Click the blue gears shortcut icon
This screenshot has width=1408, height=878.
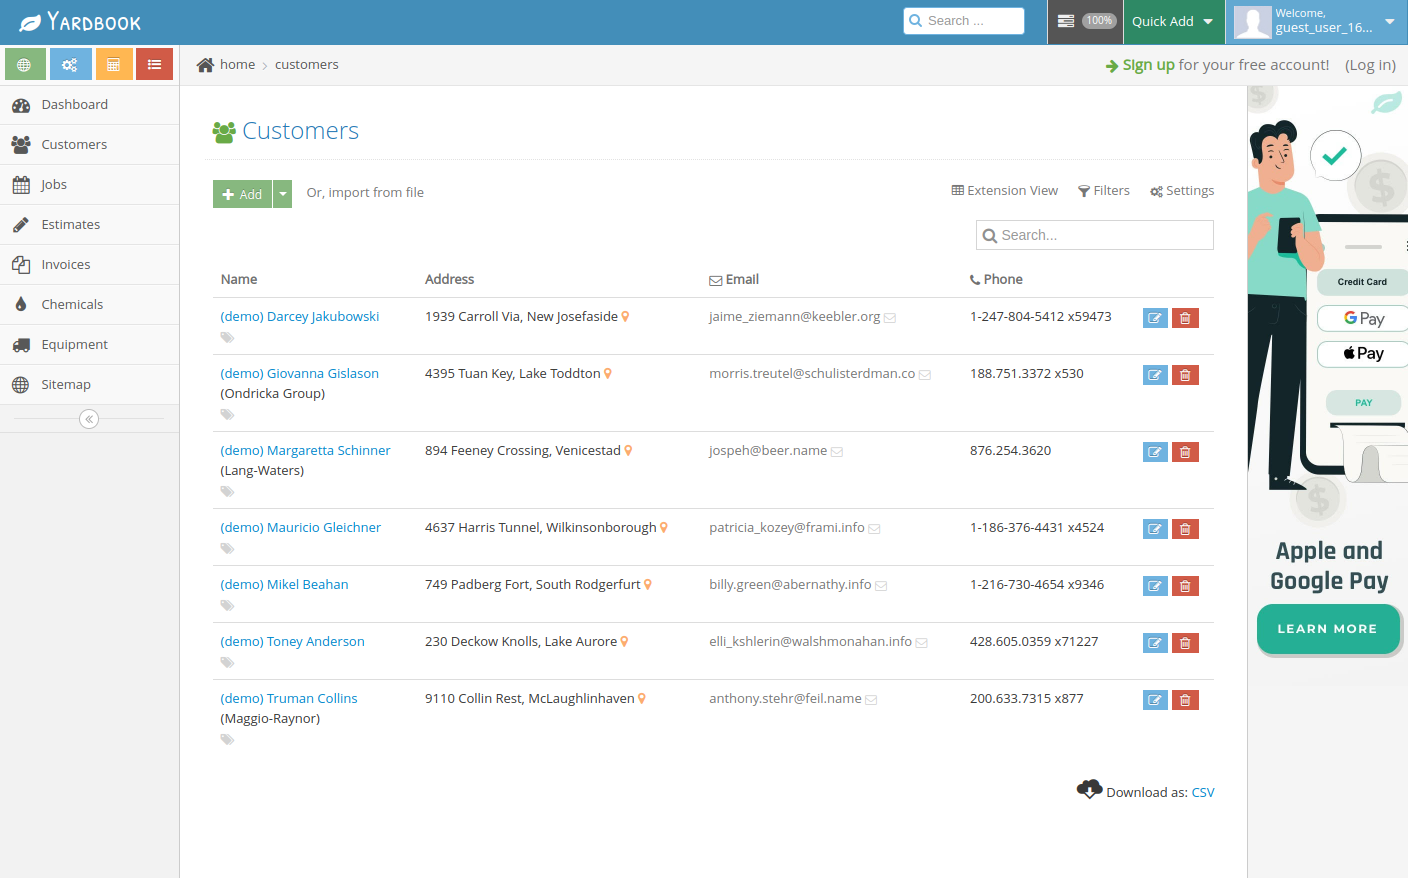[x=69, y=64]
